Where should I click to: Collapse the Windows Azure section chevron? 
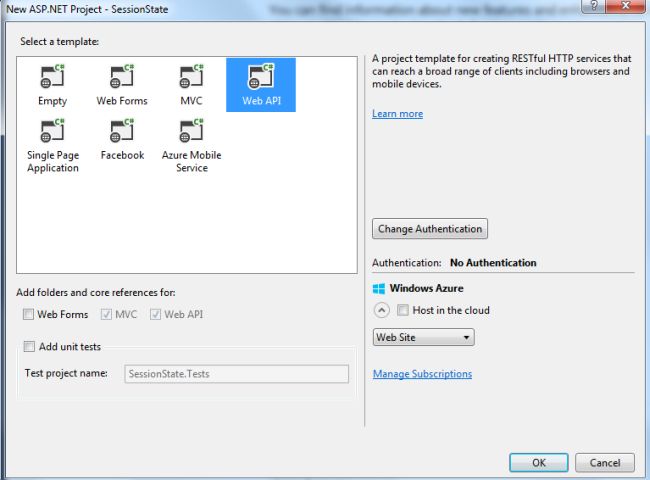381,310
